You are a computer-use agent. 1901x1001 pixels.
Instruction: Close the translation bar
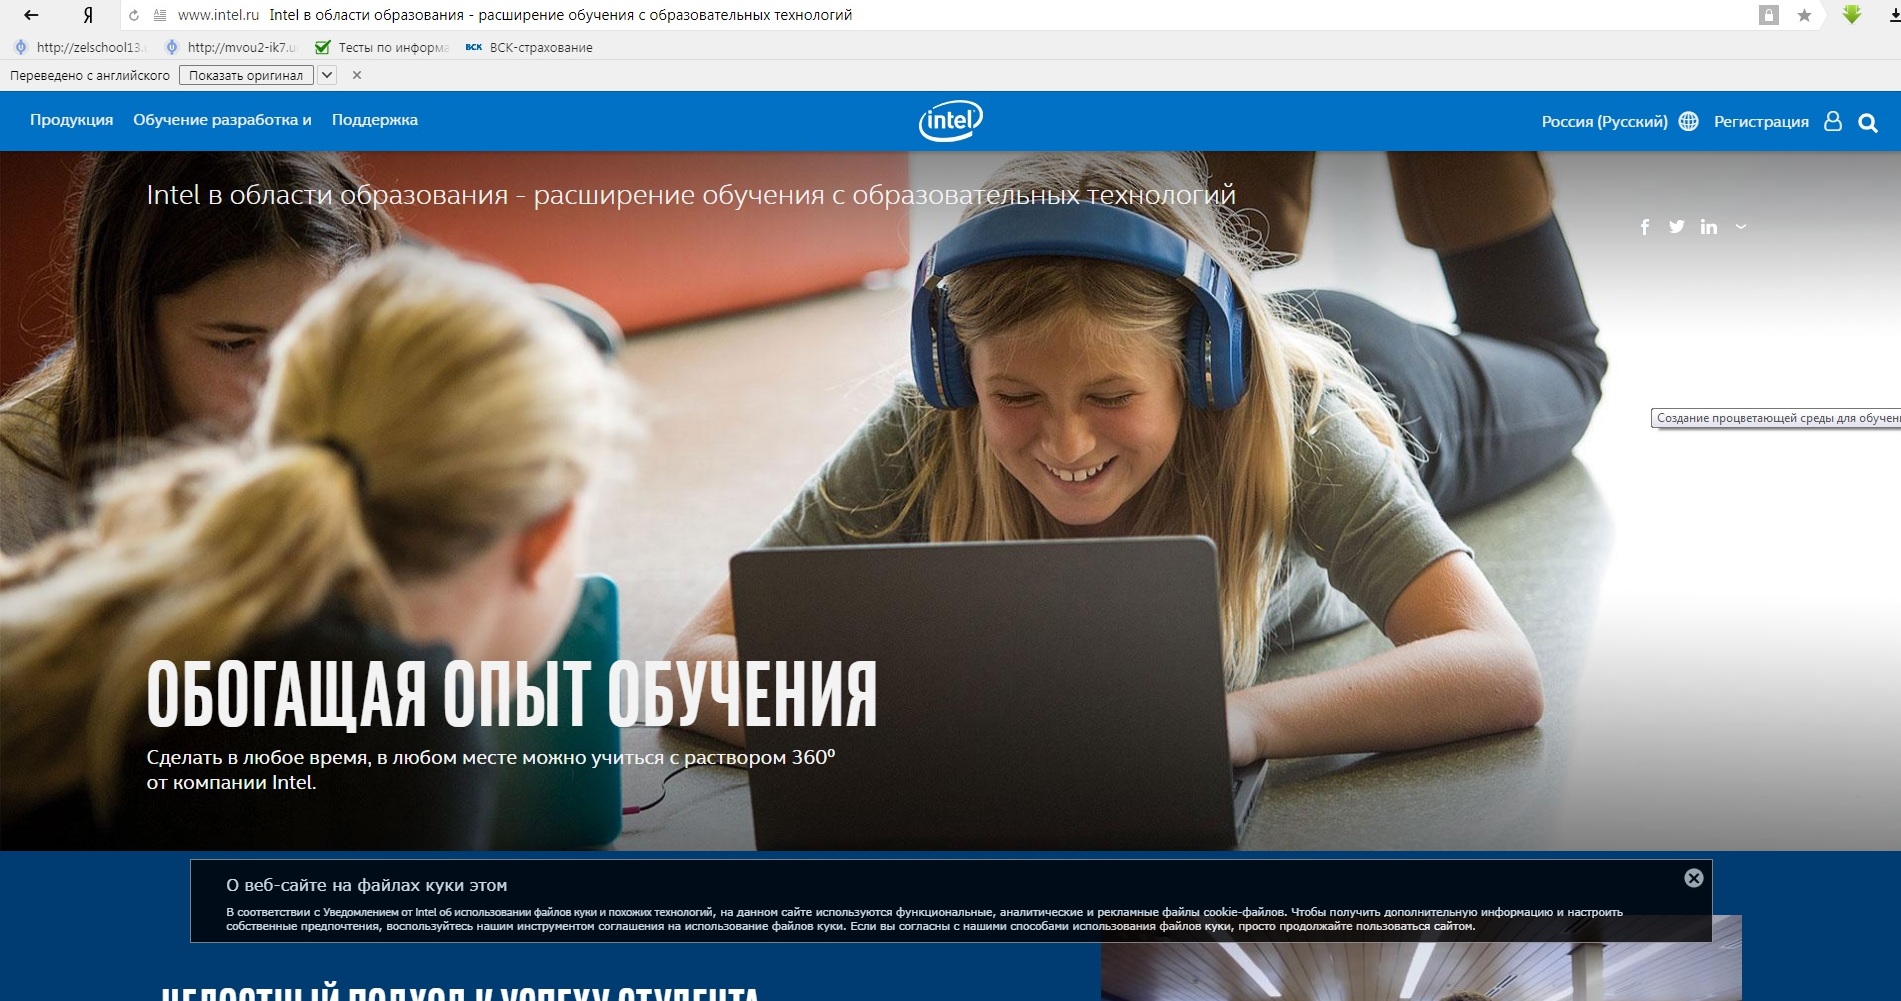pyautogui.click(x=357, y=75)
